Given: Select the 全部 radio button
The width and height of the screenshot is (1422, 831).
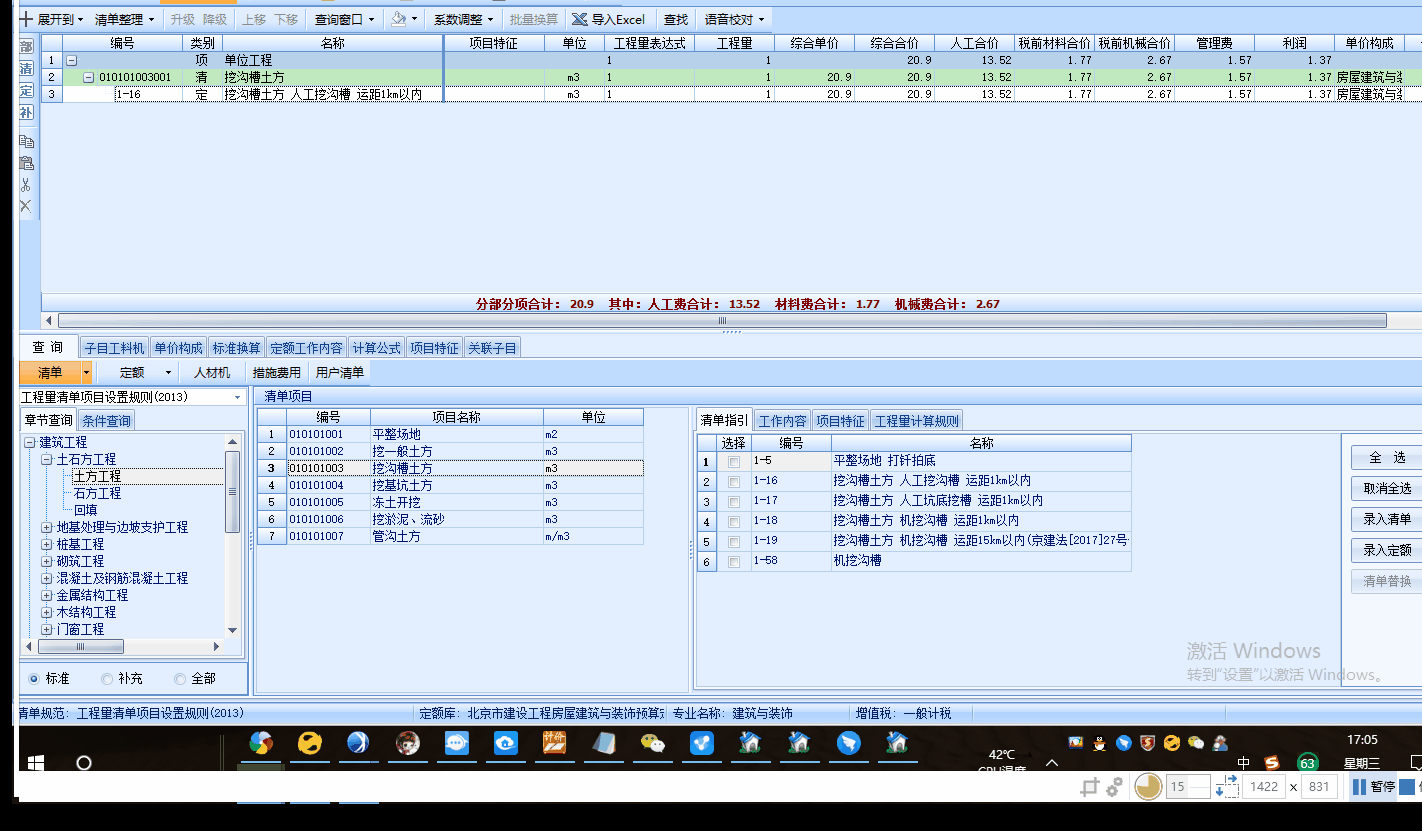Looking at the screenshot, I should point(181,679).
